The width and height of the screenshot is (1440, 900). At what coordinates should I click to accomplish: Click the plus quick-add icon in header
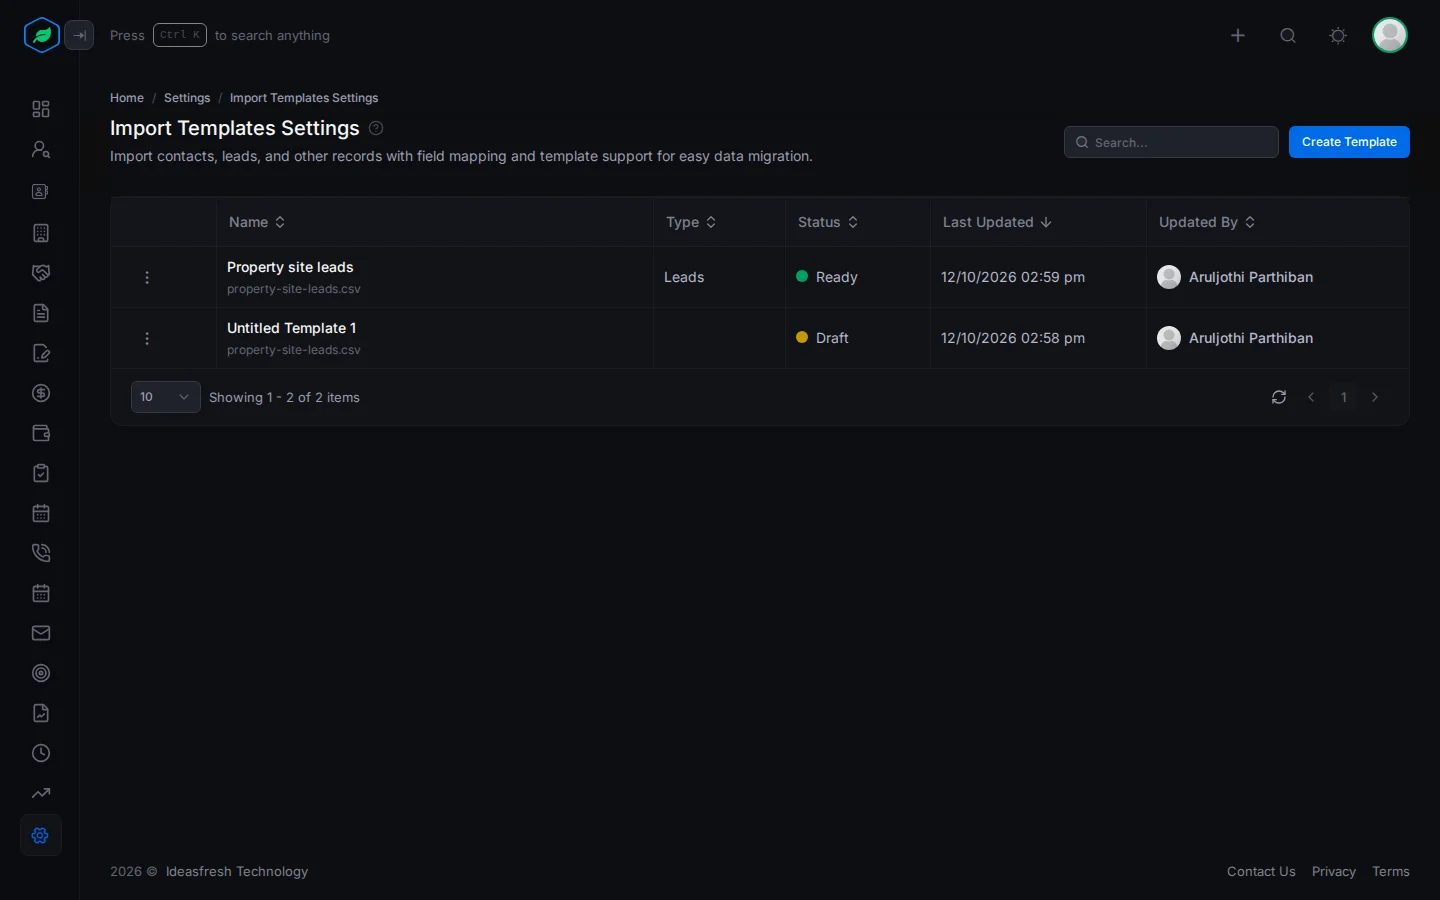(x=1238, y=35)
